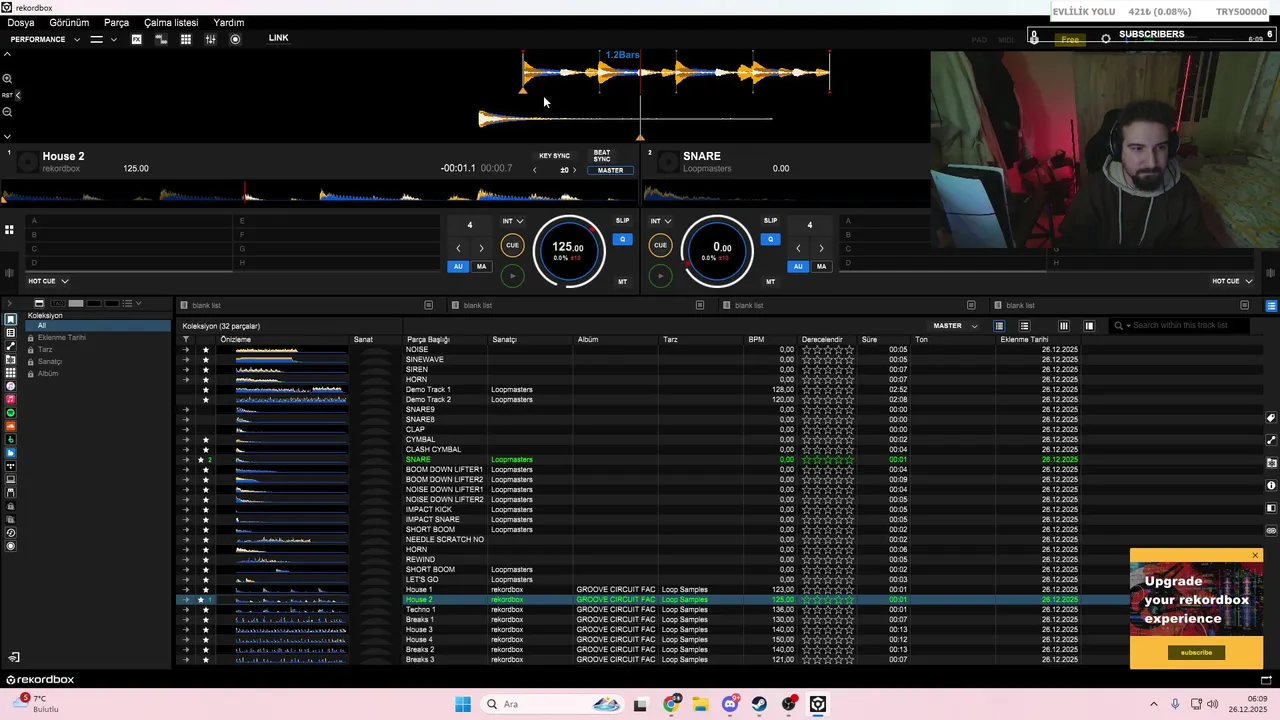Decrease deck 2 beat loop size arrow
The width and height of the screenshot is (1280, 720).
tap(798, 248)
